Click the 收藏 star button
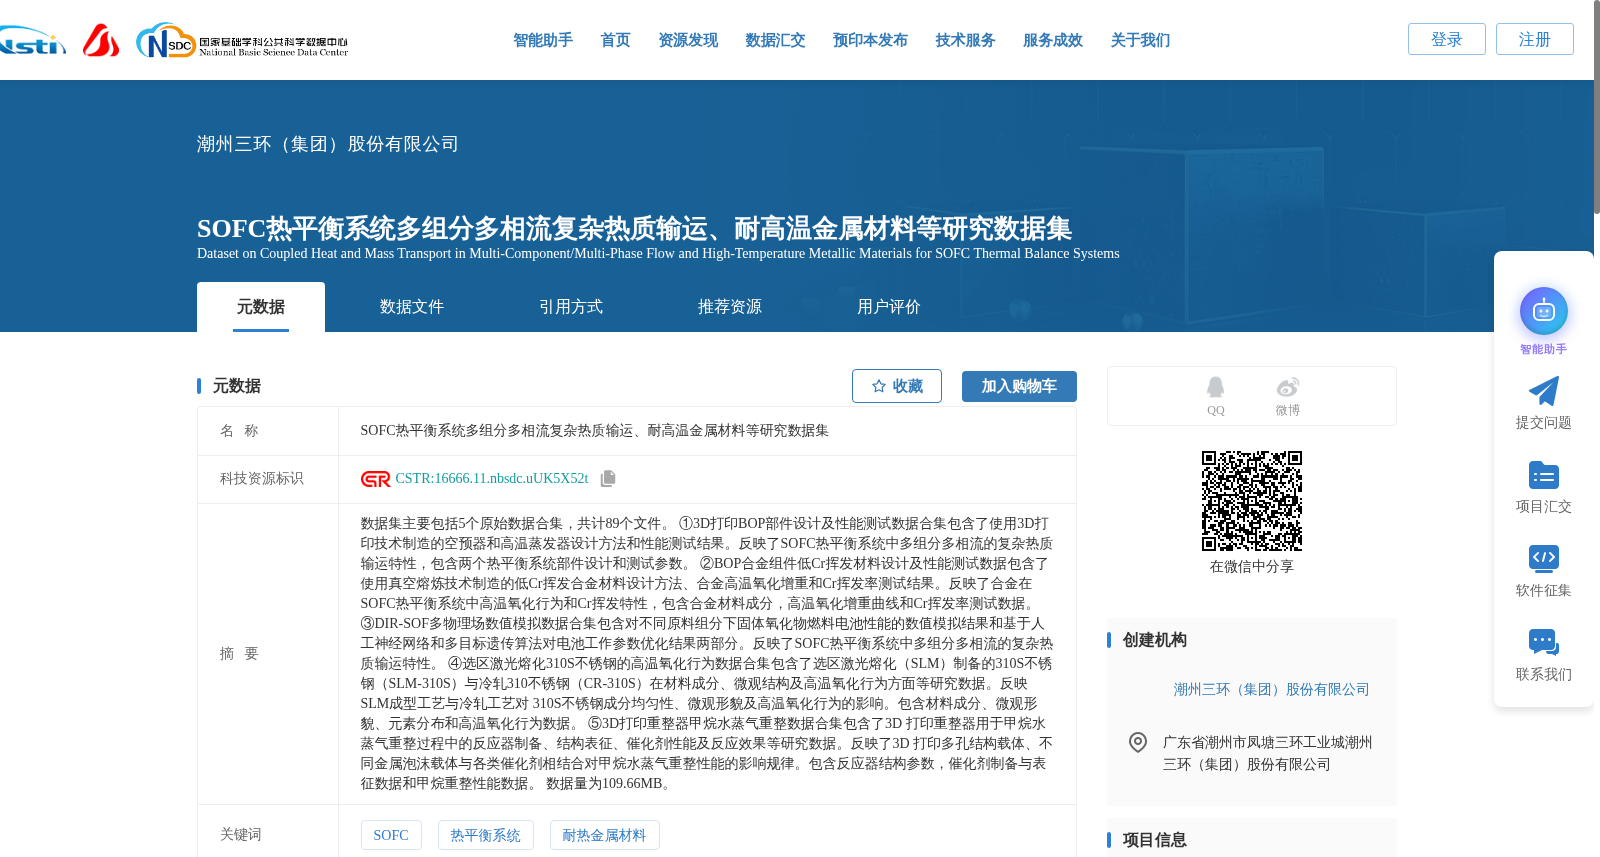The width and height of the screenshot is (1600, 857). (897, 386)
